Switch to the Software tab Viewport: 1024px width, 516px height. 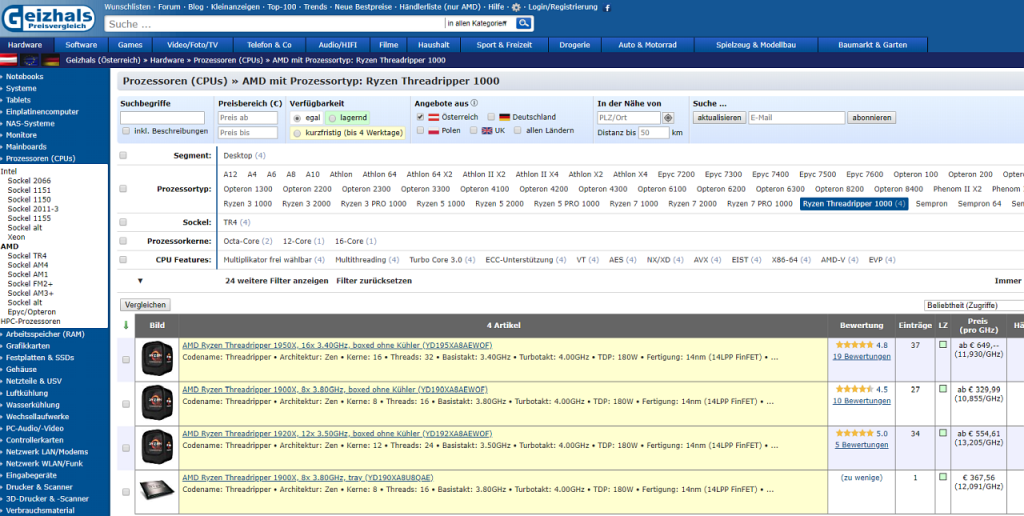pyautogui.click(x=82, y=45)
